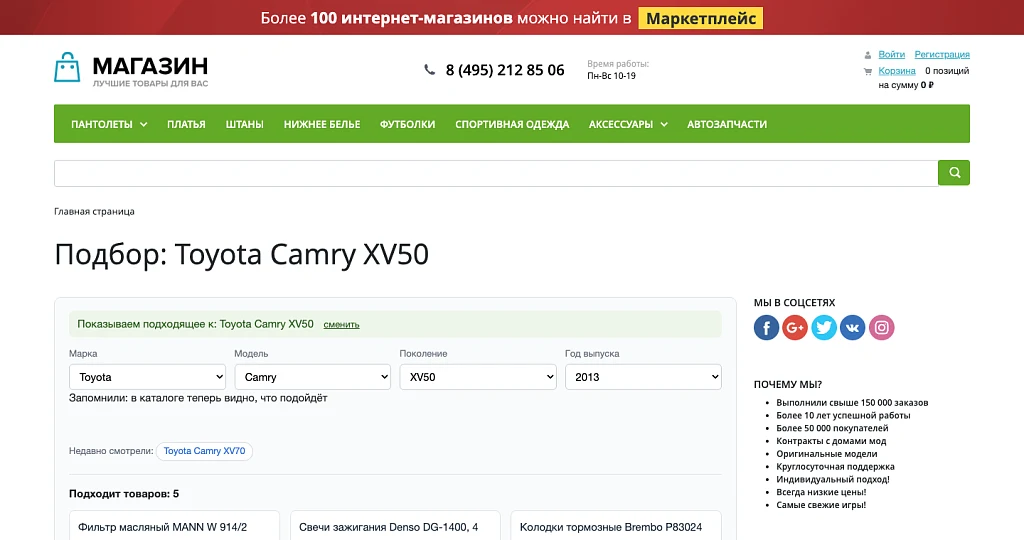
Task: Click the Войти login link
Action: click(x=891, y=54)
